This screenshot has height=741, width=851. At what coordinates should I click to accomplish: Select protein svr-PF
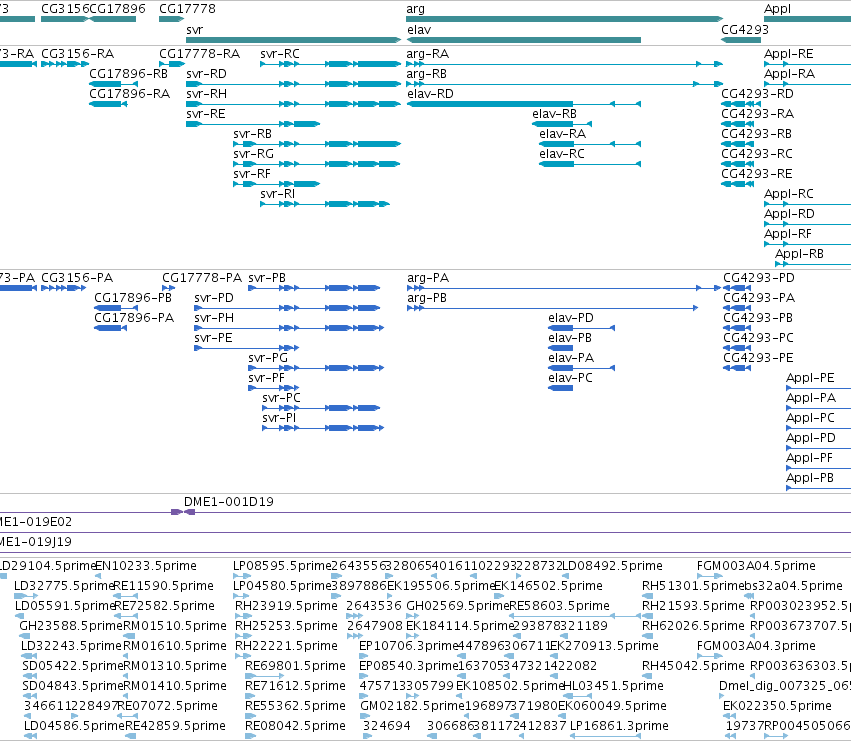pos(274,388)
